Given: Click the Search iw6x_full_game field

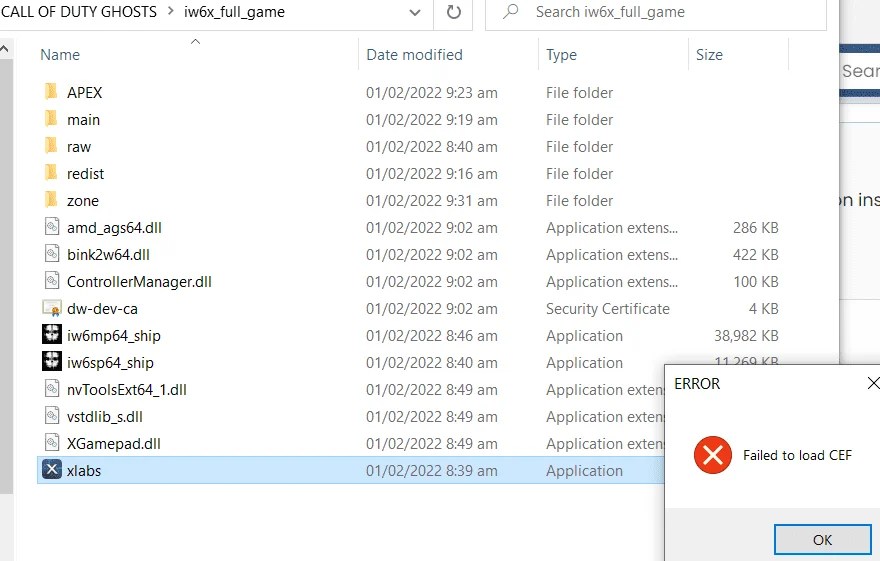Looking at the screenshot, I should coord(655,12).
